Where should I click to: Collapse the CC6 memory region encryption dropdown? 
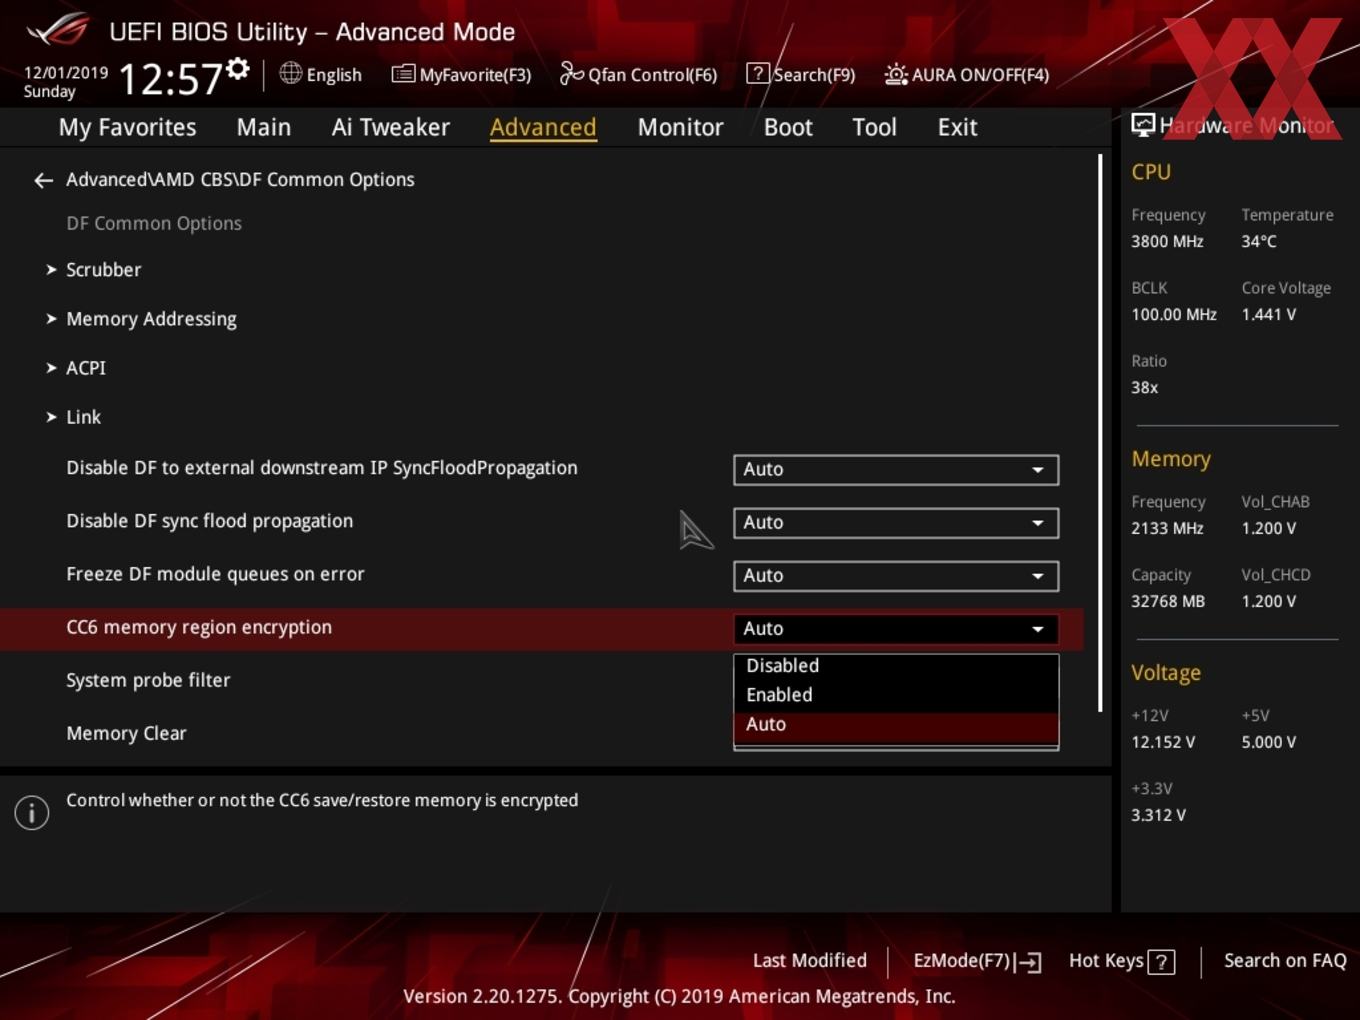[896, 628]
